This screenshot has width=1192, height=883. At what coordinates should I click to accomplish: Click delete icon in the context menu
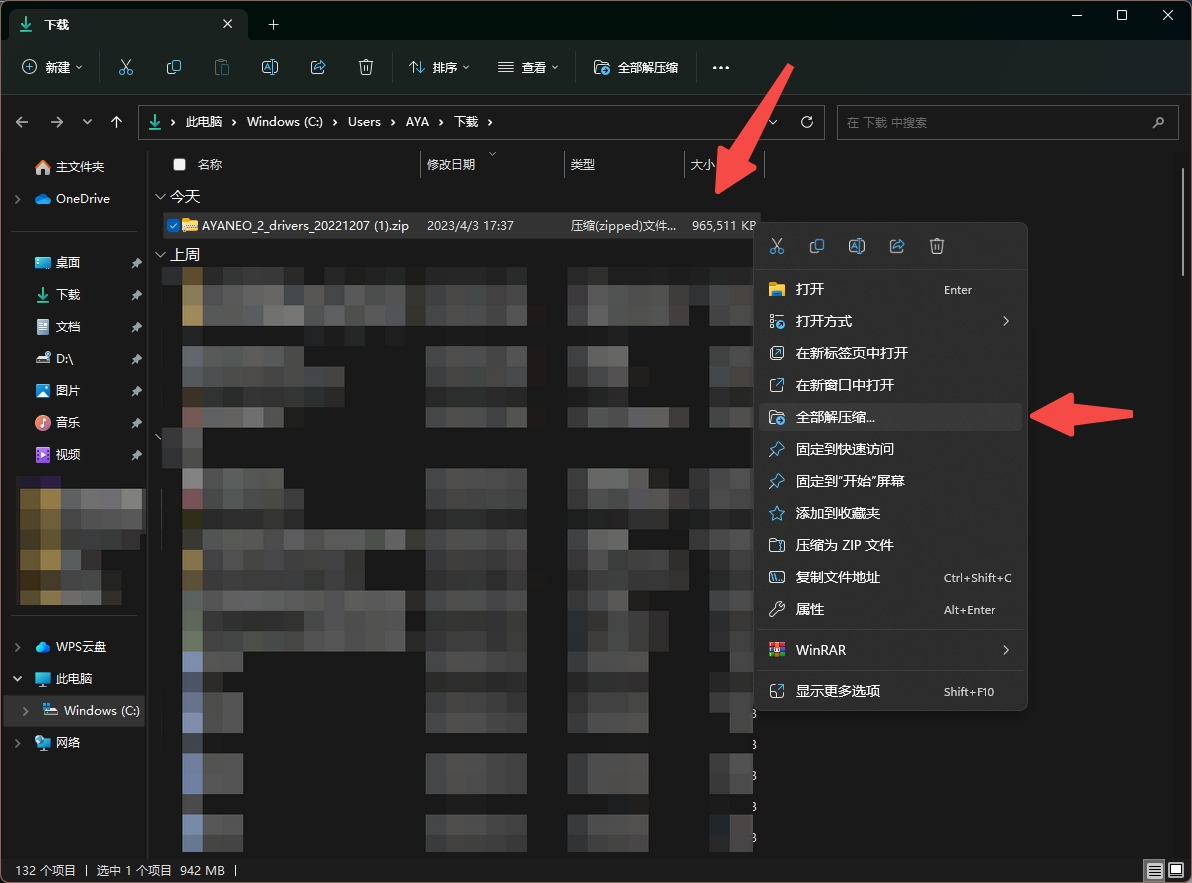(937, 246)
